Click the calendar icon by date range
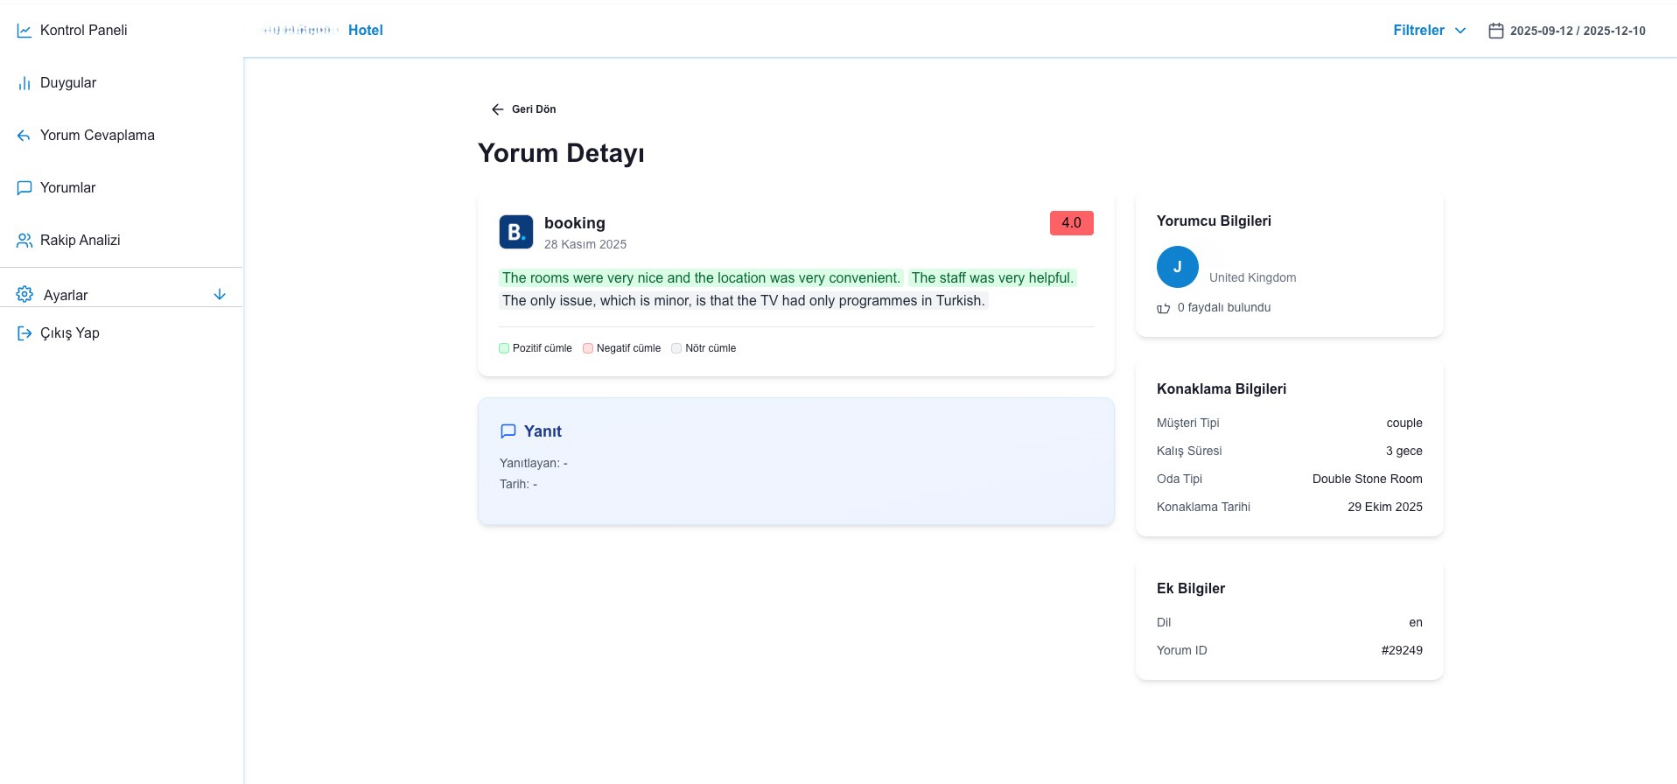The image size is (1677, 784). [1496, 31]
